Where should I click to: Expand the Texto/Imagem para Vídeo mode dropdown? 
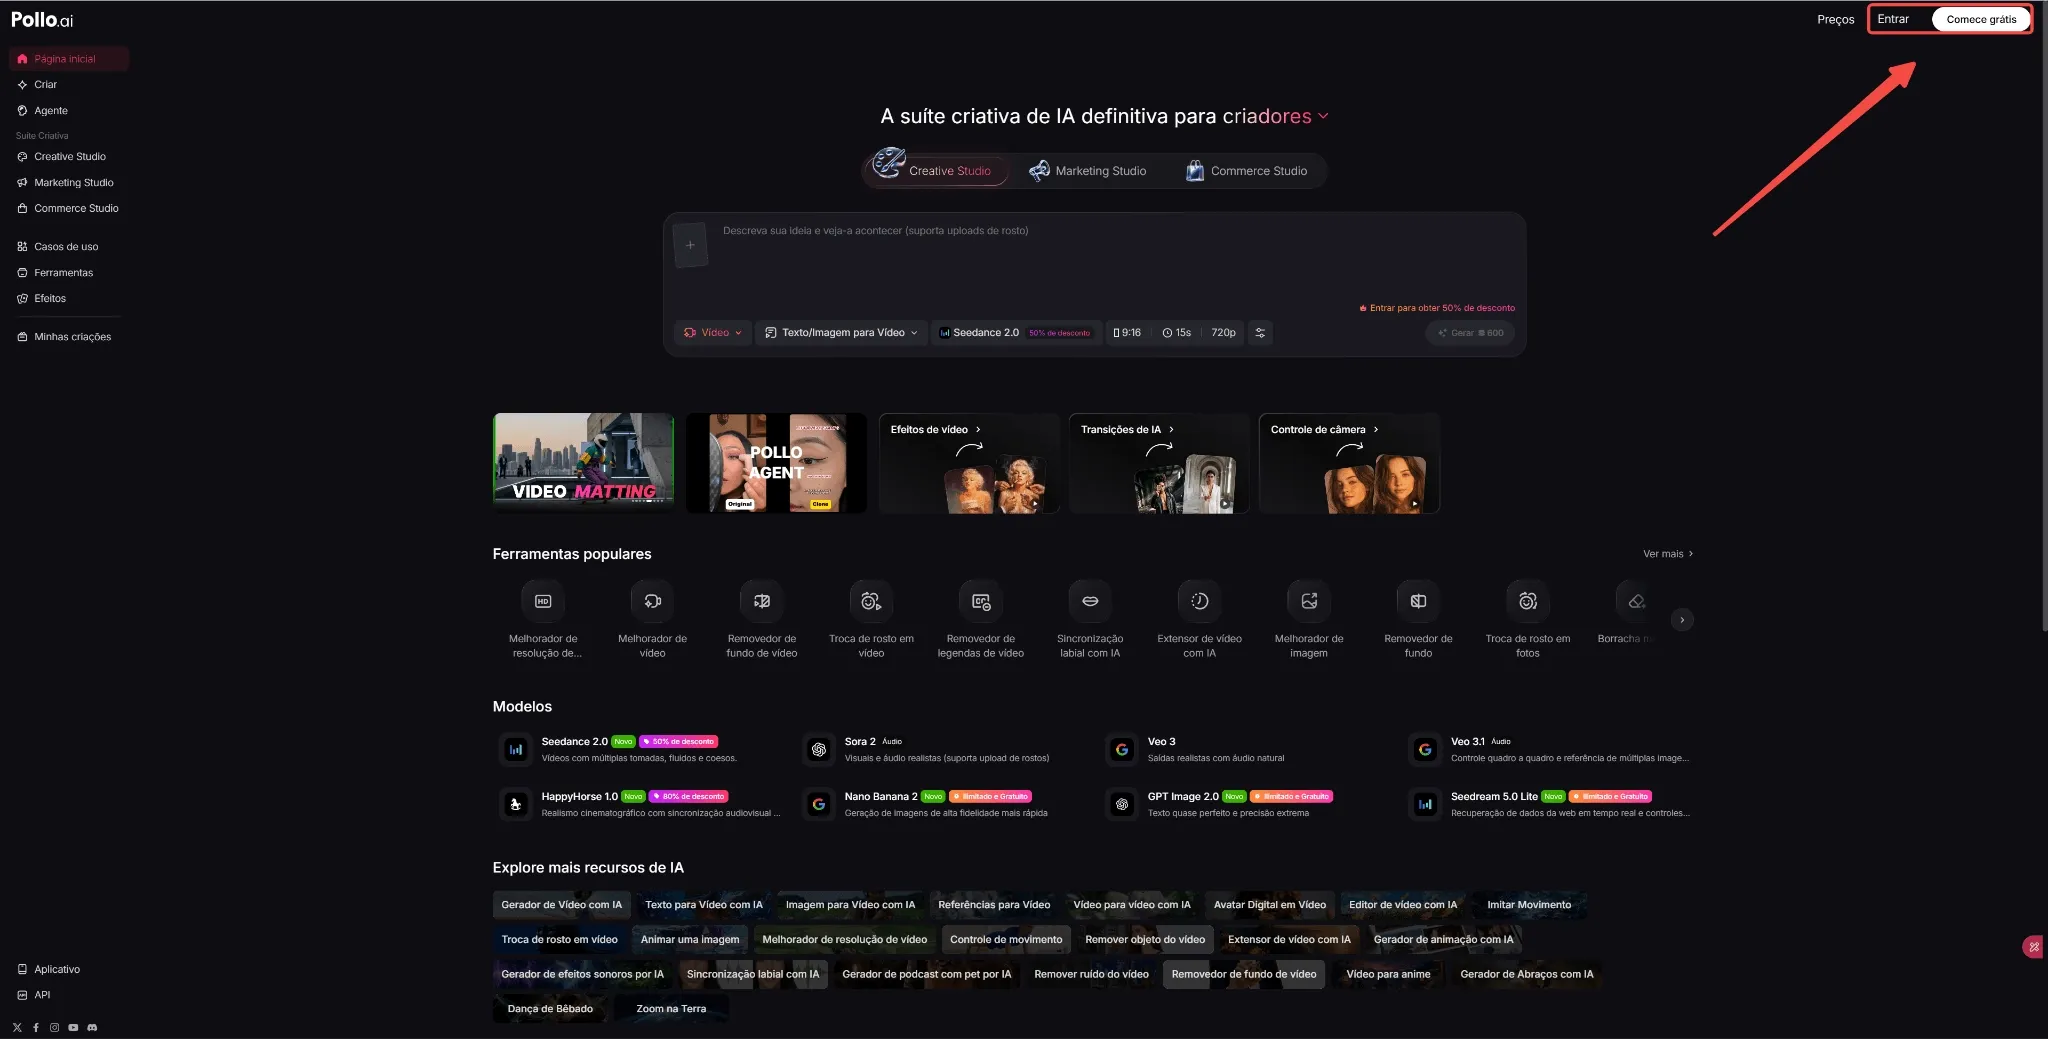click(841, 333)
